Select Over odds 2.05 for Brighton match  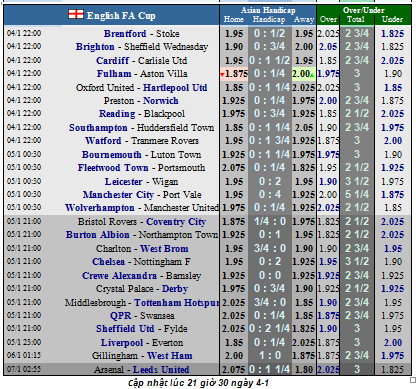[328, 47]
